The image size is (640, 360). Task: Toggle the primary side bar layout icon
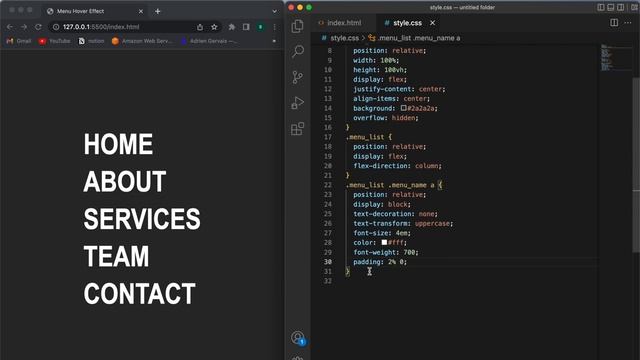coord(601,7)
